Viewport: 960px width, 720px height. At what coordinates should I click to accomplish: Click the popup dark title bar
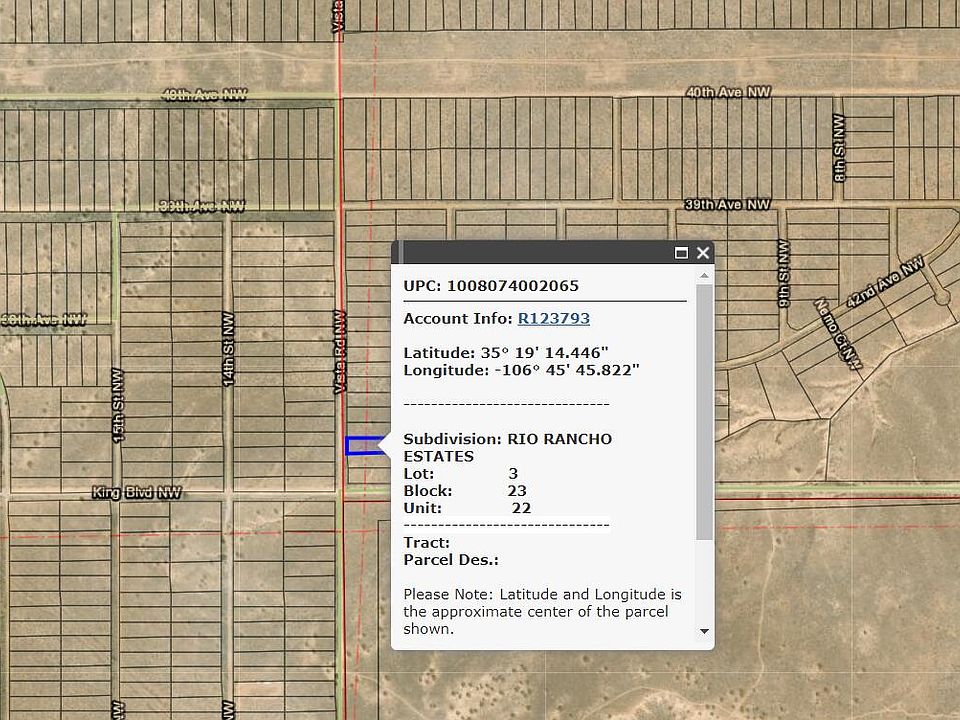point(530,253)
